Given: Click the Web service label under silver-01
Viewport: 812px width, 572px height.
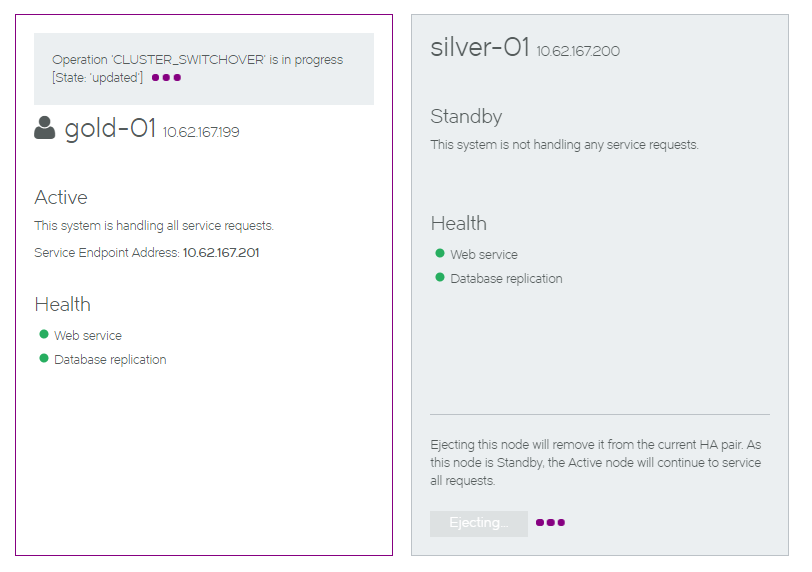Looking at the screenshot, I should (x=484, y=255).
